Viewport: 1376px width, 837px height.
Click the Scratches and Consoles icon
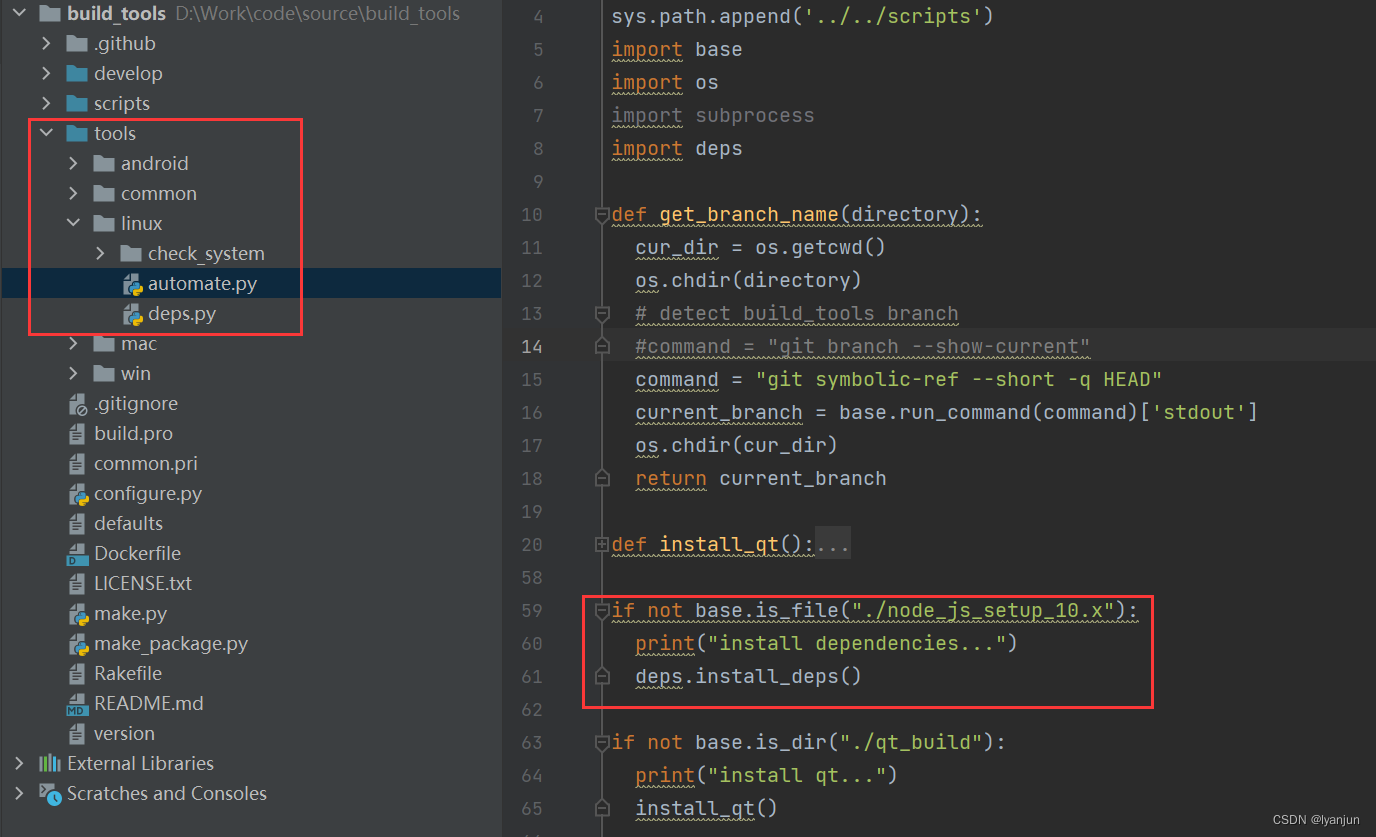point(50,793)
